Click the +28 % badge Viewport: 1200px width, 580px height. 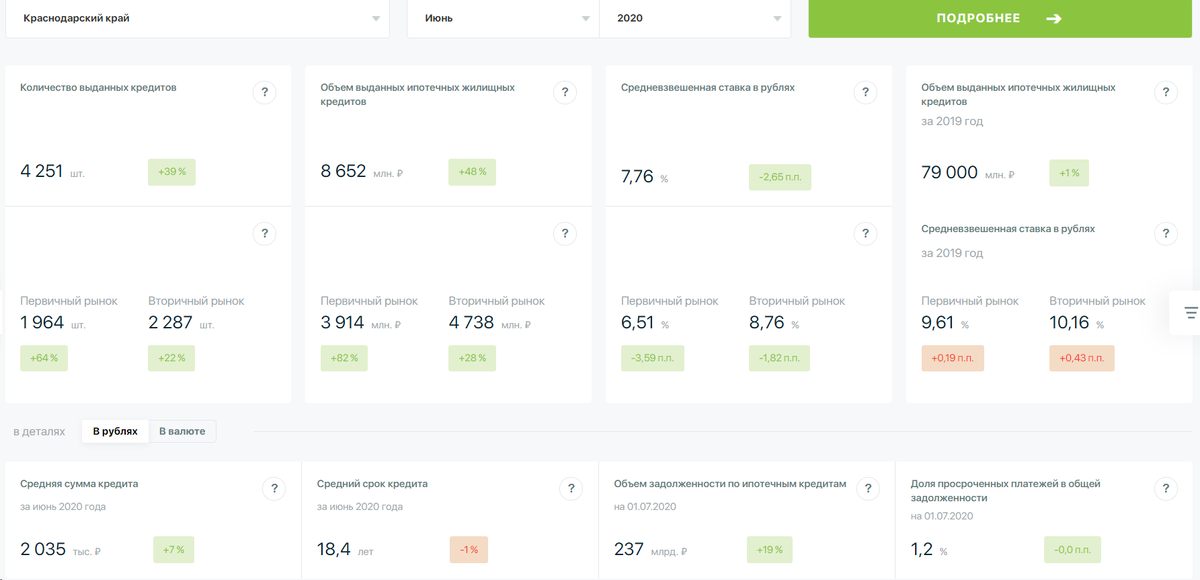[x=472, y=358]
